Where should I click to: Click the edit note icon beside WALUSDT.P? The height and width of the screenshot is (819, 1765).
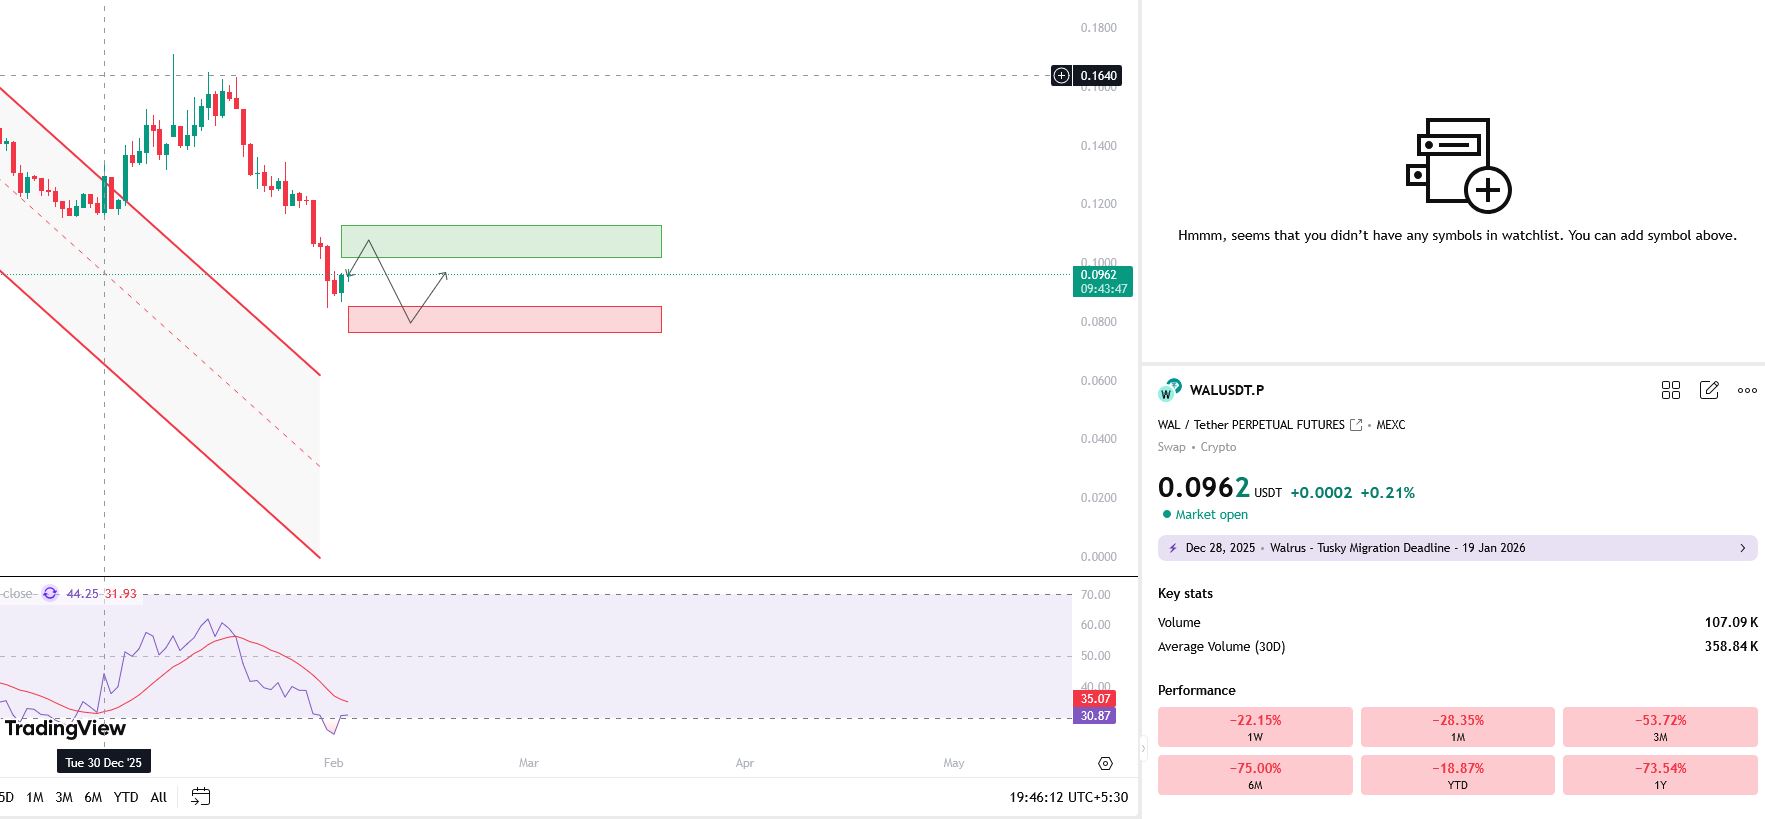[x=1709, y=390]
